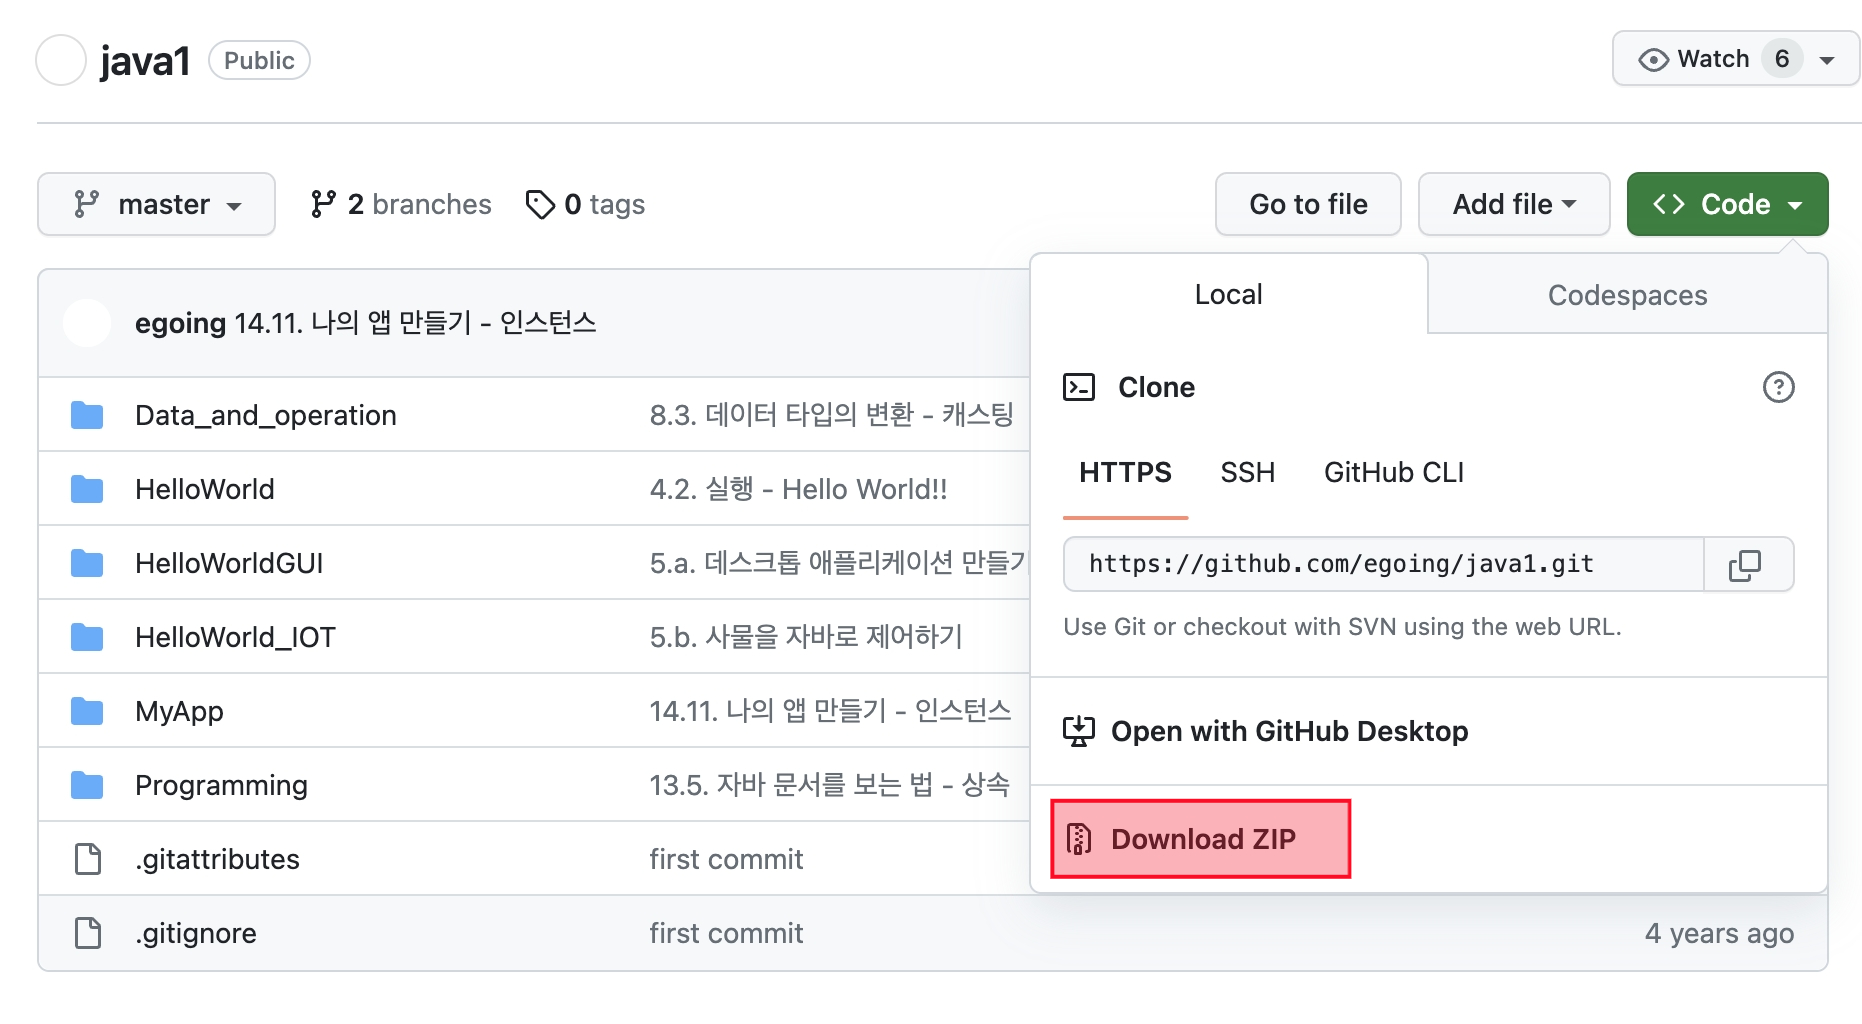Click the GitHub Desktop download icon

(1079, 731)
